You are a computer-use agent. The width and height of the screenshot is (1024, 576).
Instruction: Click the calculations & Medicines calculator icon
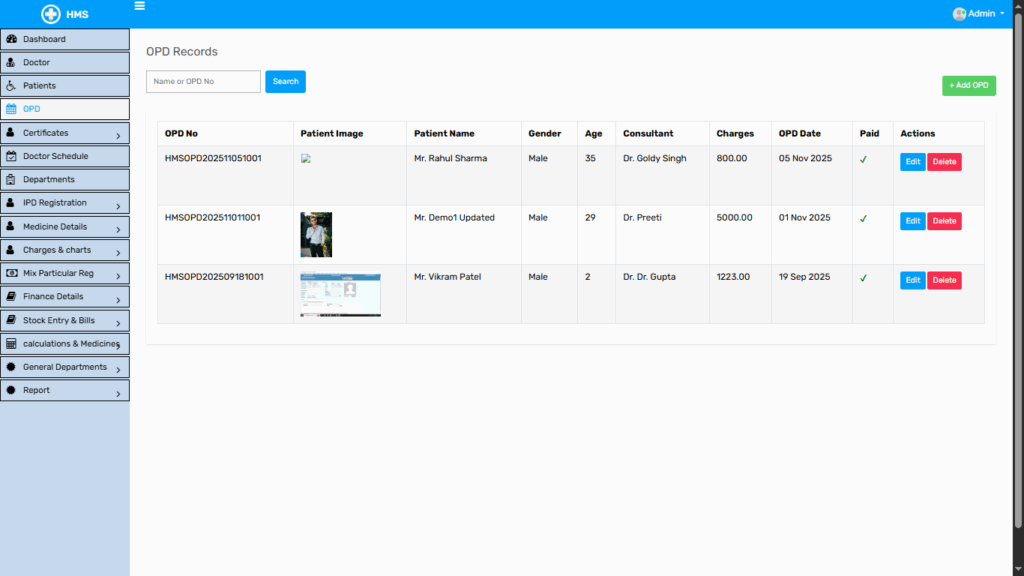[12, 343]
